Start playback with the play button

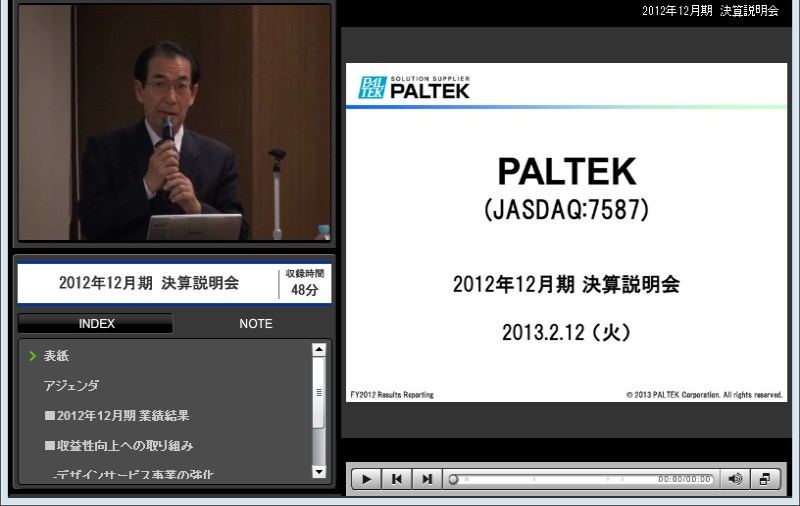[366, 479]
